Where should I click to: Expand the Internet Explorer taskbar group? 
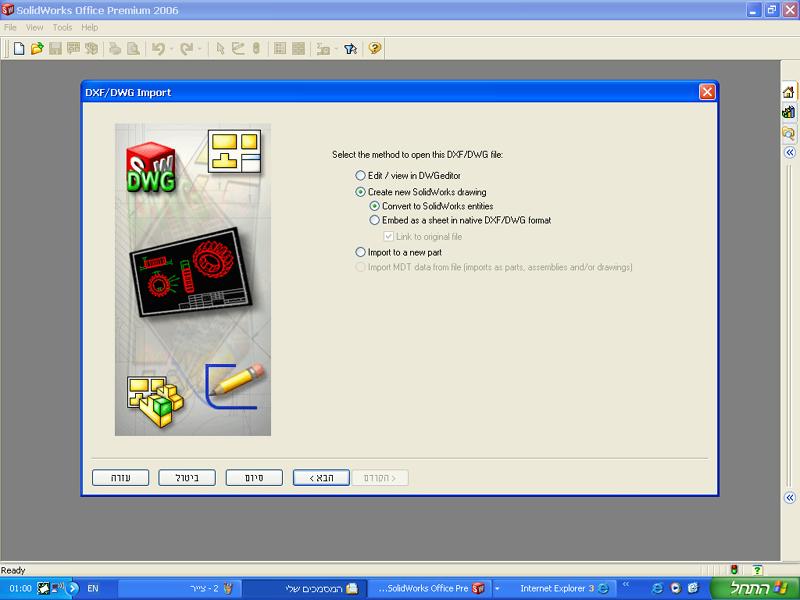[497, 588]
